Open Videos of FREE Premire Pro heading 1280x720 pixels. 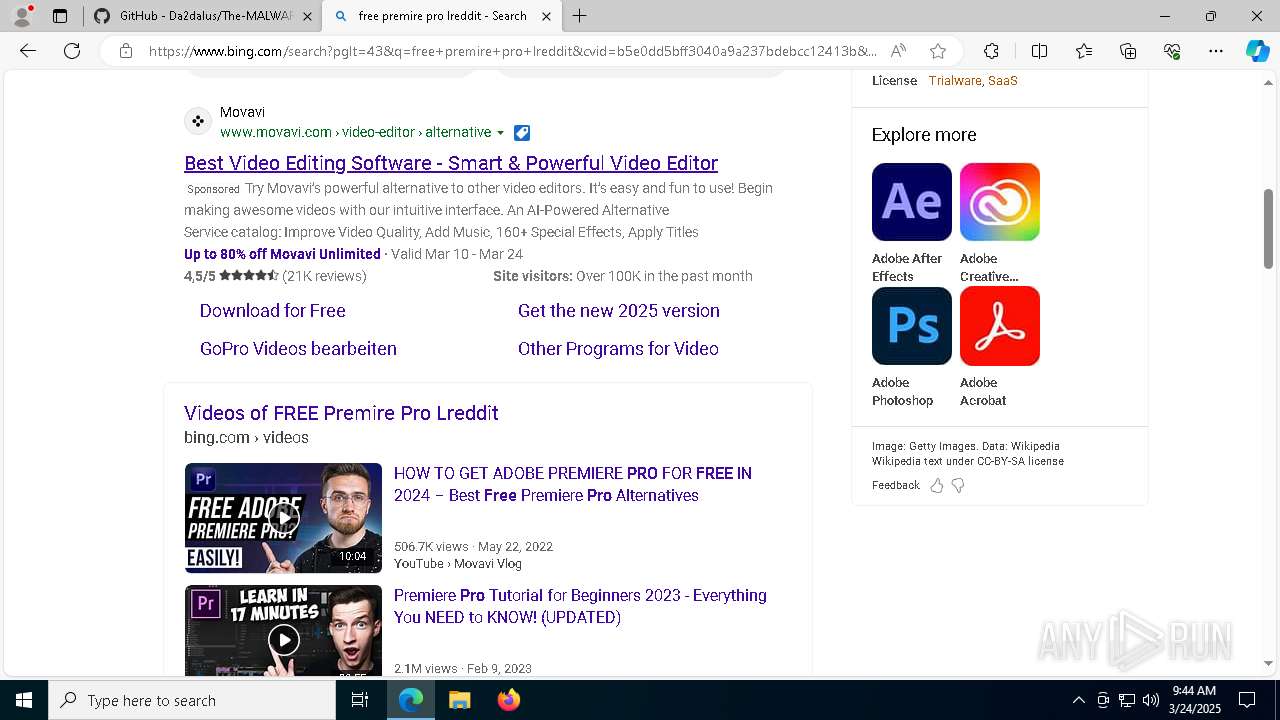point(341,413)
